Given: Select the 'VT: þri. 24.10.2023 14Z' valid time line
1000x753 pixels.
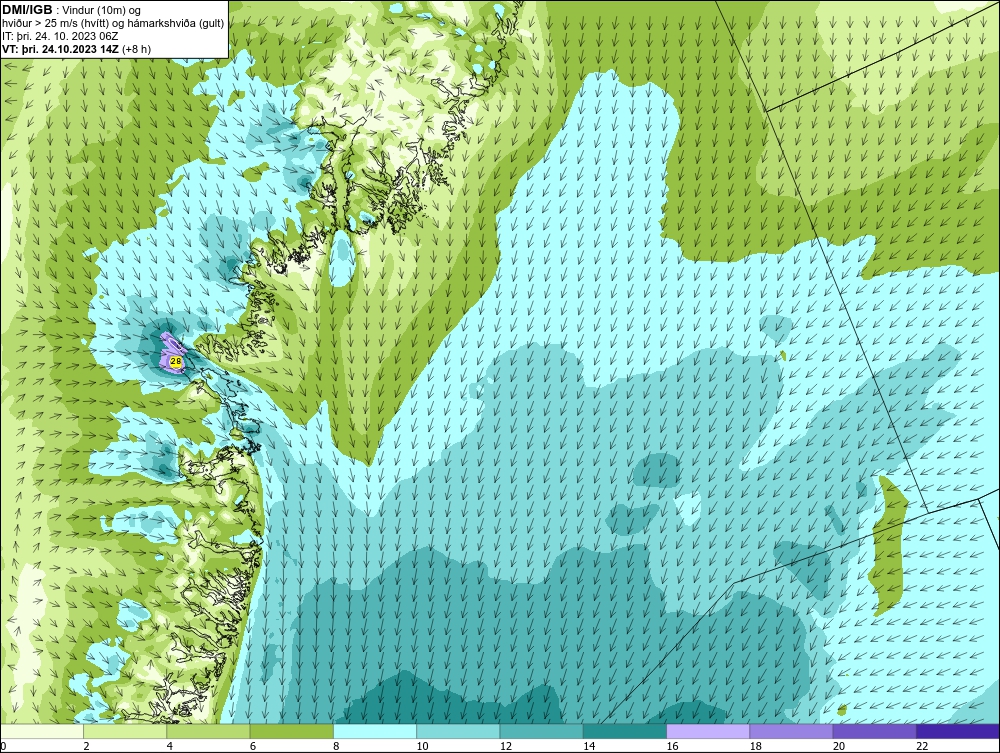Looking at the screenshot, I should [x=61, y=49].
